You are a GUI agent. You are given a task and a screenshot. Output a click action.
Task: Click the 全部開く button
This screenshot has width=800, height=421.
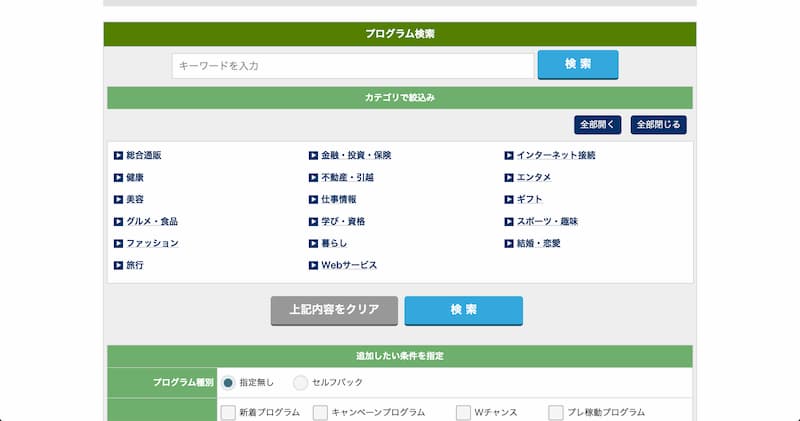click(x=597, y=125)
